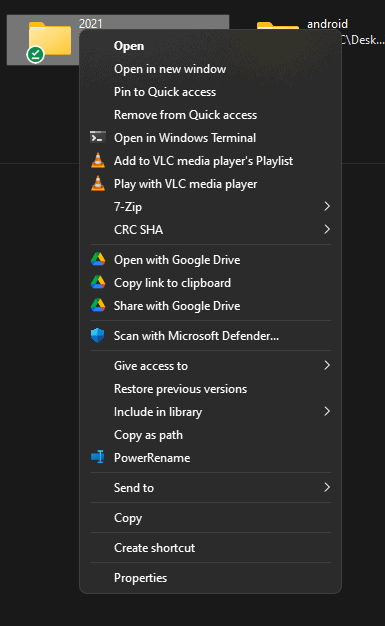Click Google Drive icon beside Open with Google Drive
Screen dimensions: 385x626
pos(98,260)
